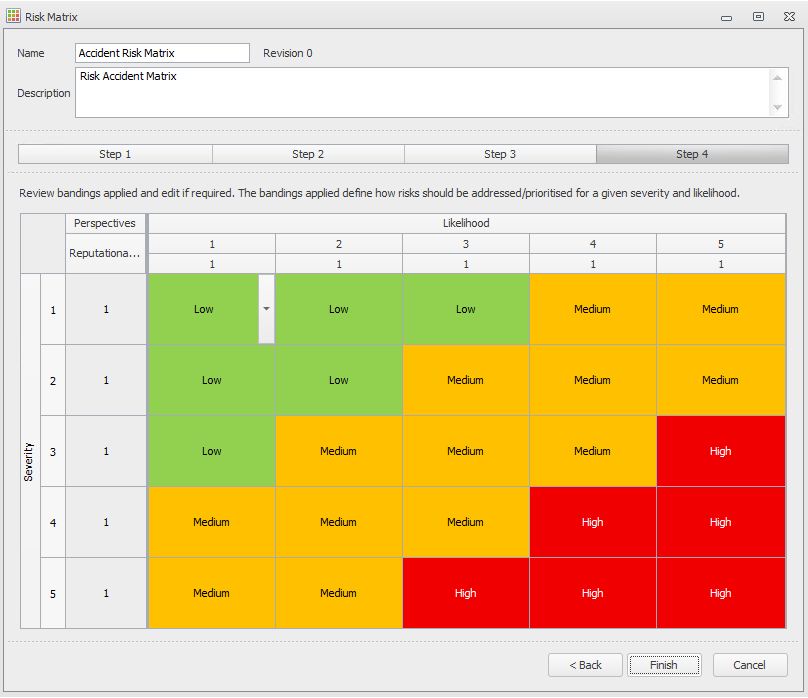Select the High cell at severity 5 likelihood 5

720,593
